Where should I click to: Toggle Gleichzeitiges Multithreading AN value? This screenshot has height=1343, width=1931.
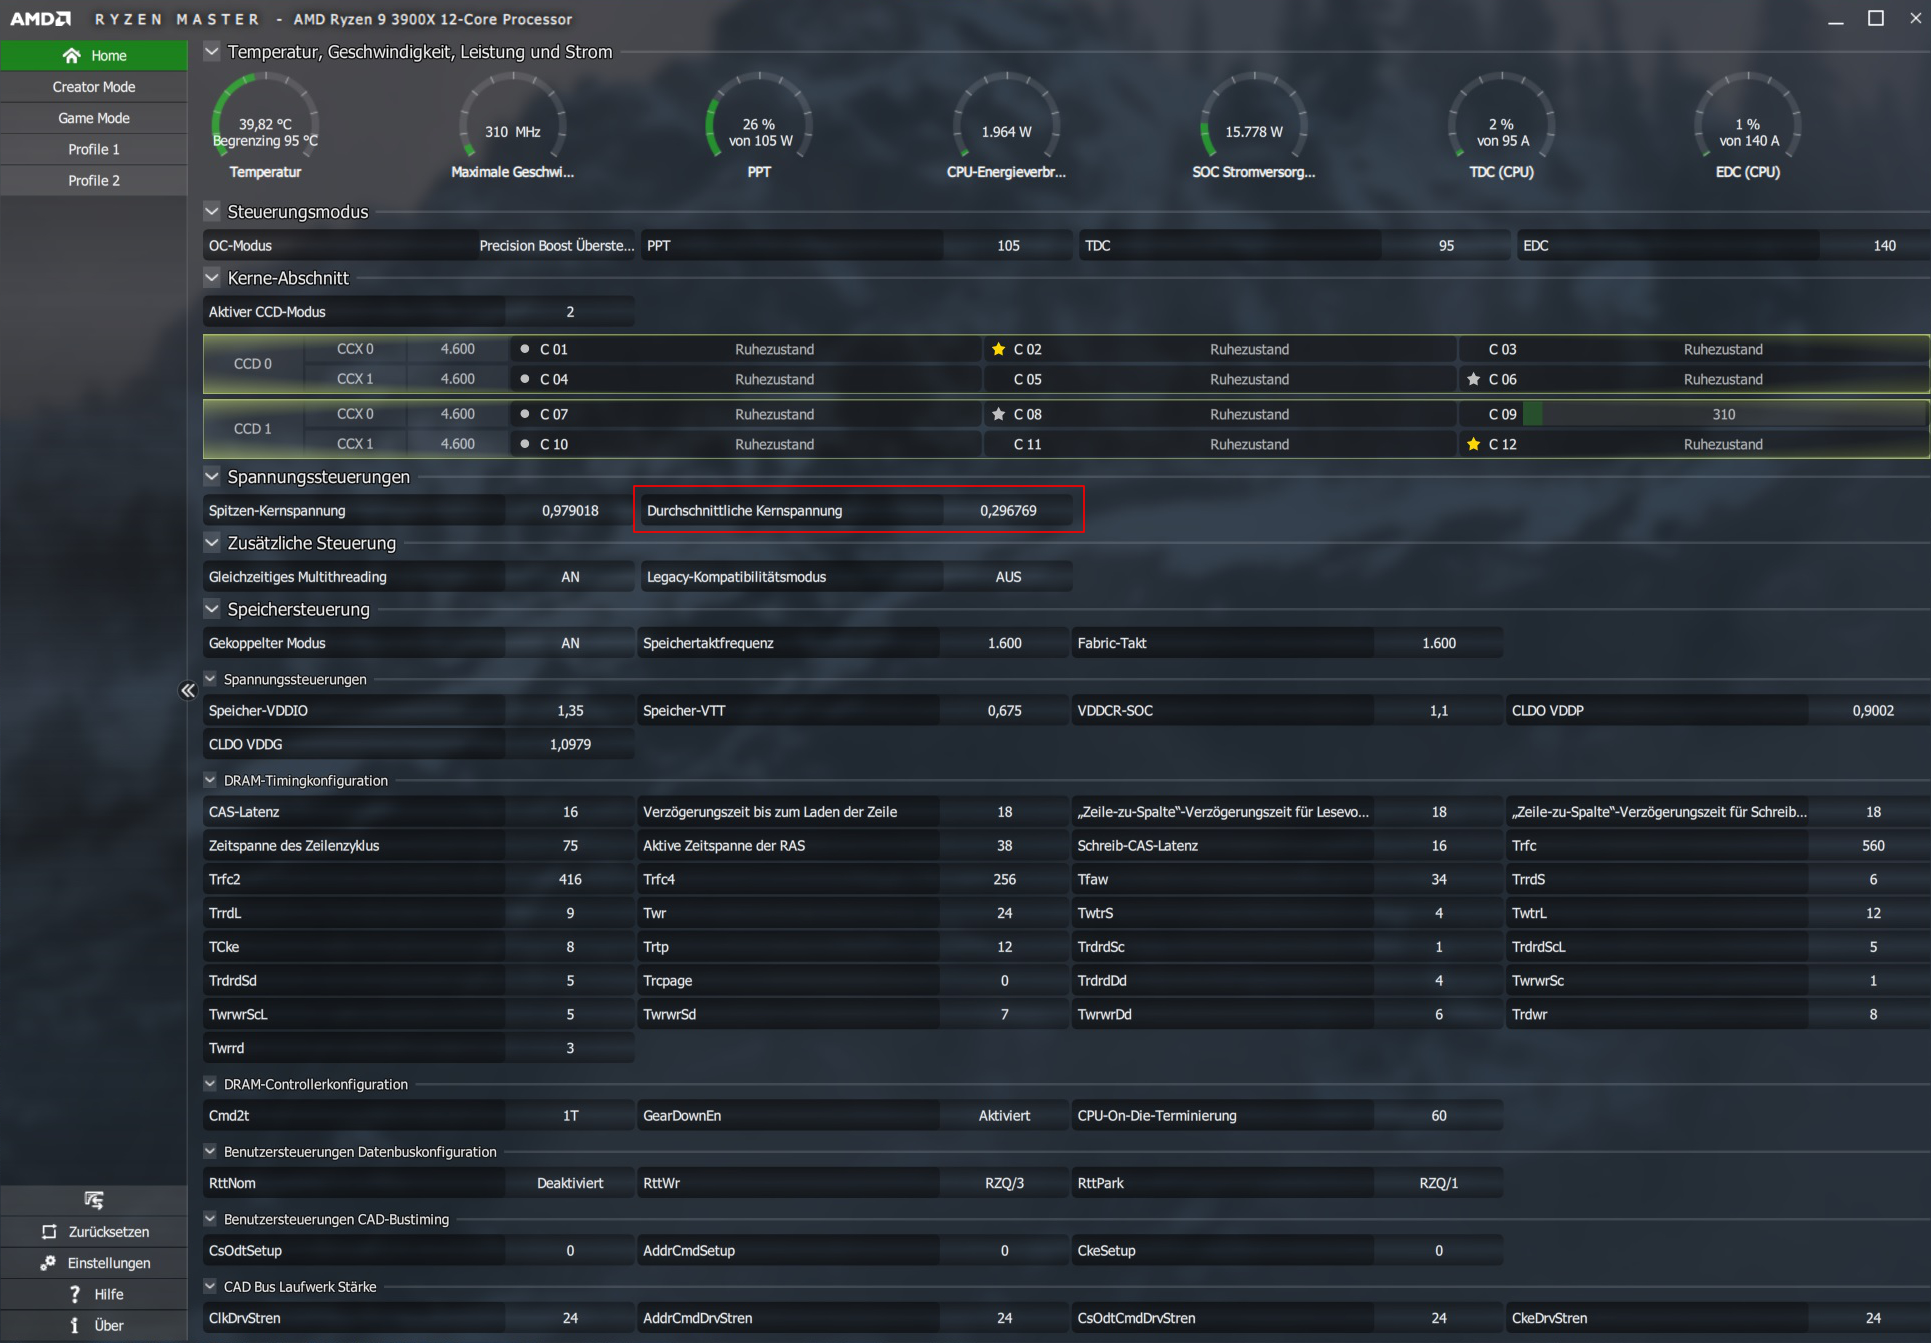coord(570,577)
